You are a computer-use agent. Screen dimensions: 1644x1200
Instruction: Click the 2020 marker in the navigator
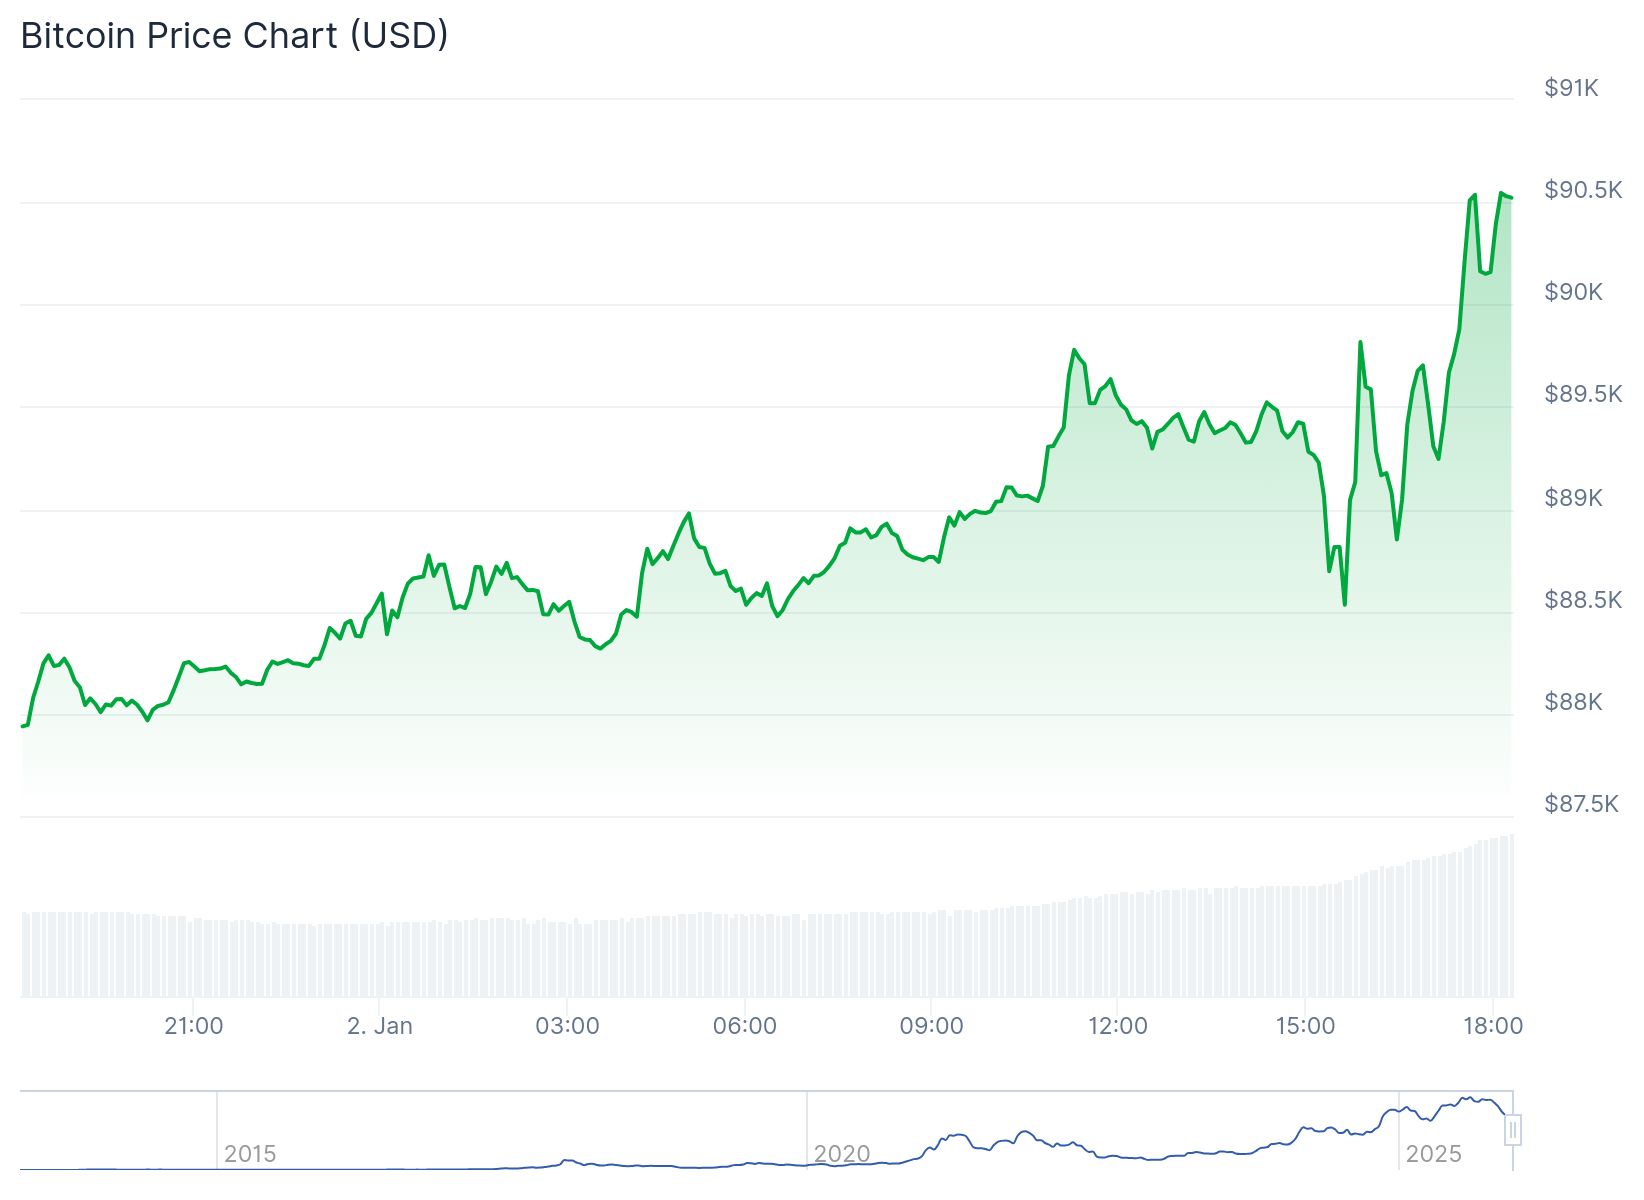coord(842,1154)
